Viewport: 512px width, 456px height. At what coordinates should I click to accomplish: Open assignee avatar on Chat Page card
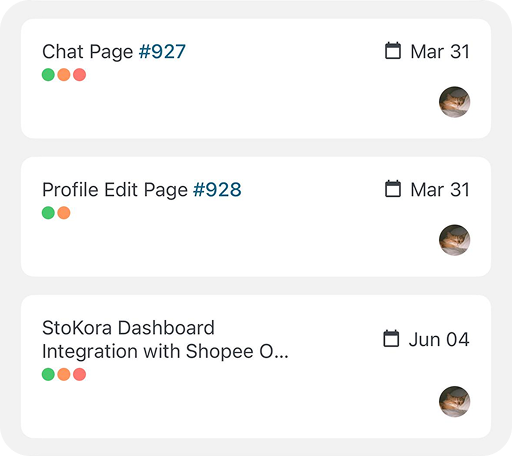click(454, 102)
